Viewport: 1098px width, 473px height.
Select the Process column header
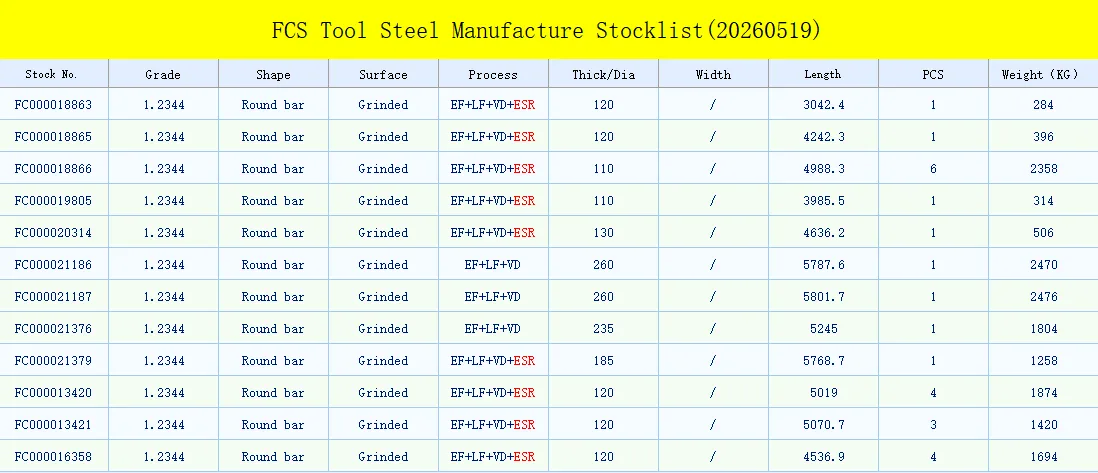coord(493,74)
